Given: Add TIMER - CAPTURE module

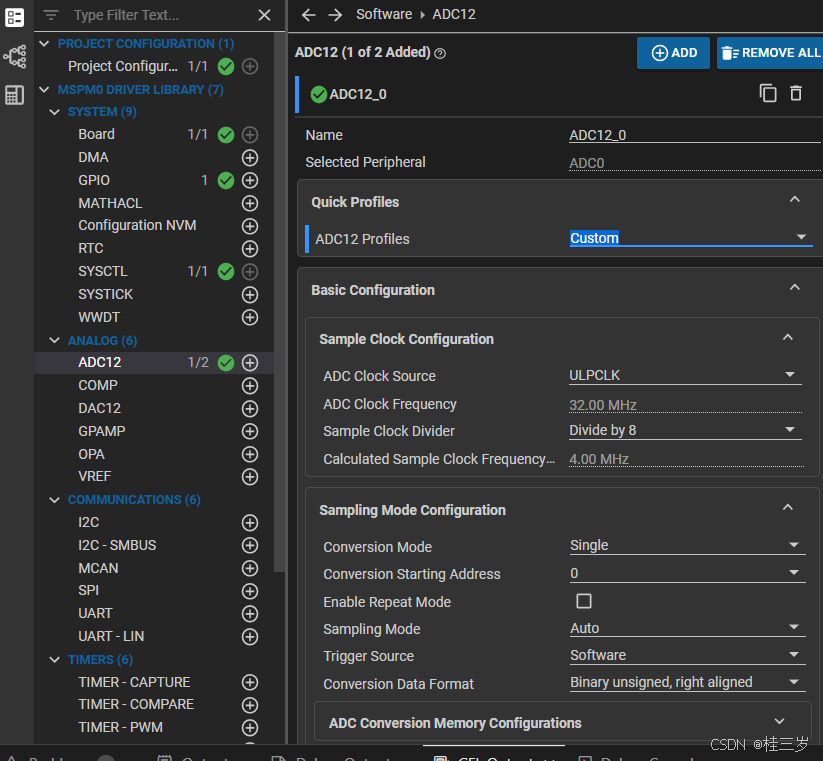Looking at the screenshot, I should coord(250,682).
